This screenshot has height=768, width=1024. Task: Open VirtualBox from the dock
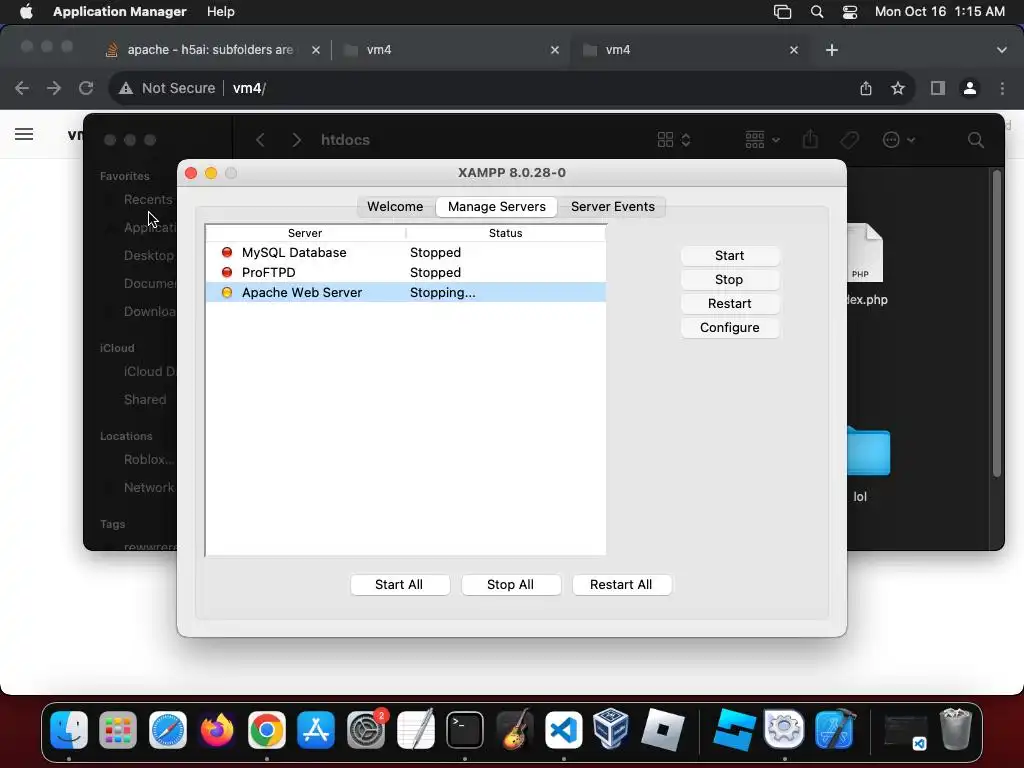click(x=611, y=729)
